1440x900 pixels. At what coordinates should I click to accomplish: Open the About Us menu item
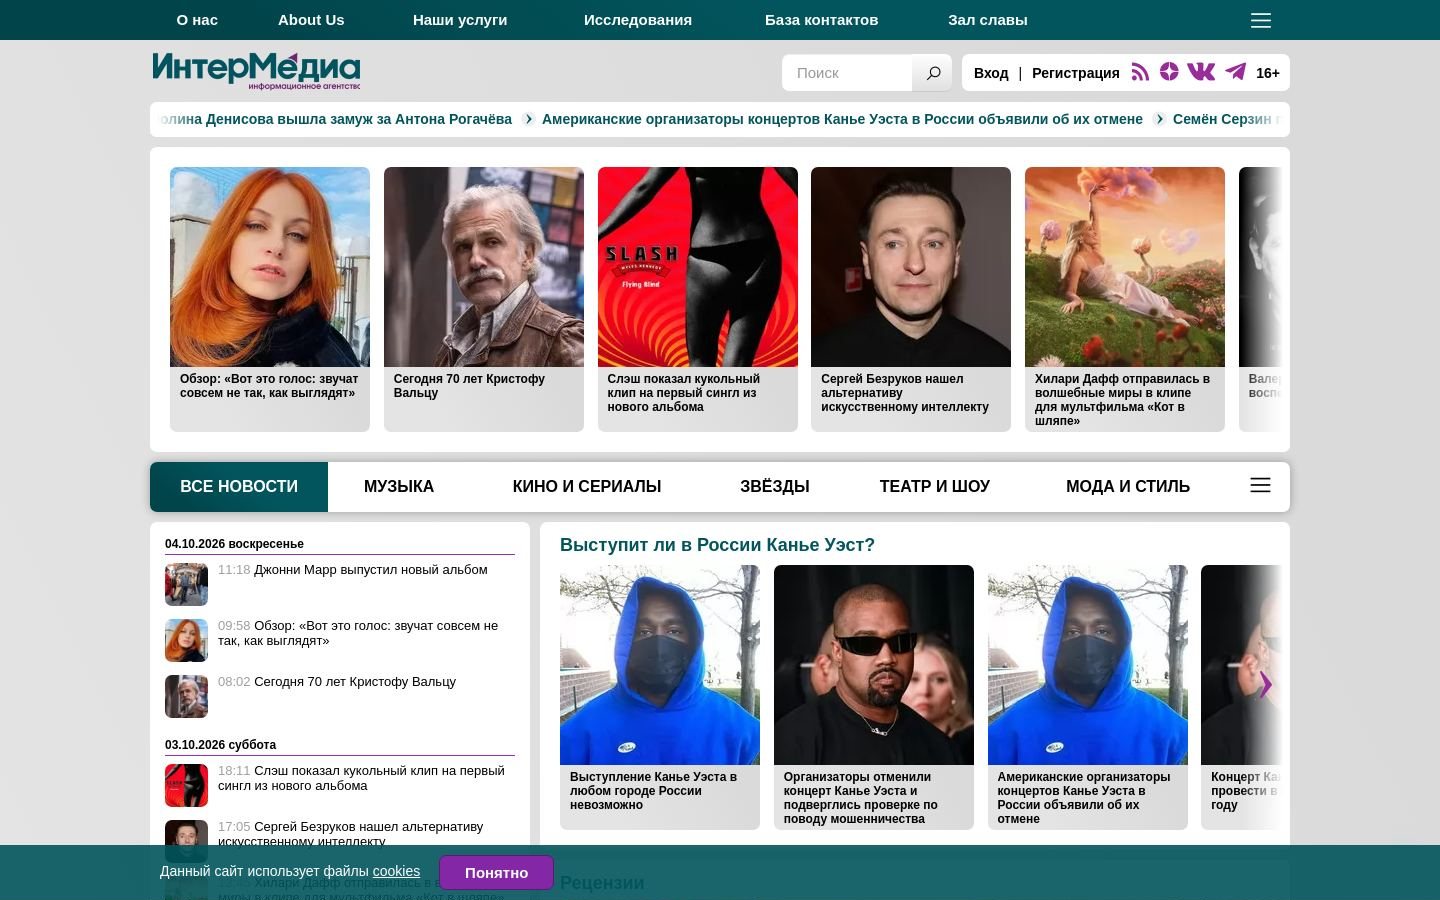pos(311,20)
